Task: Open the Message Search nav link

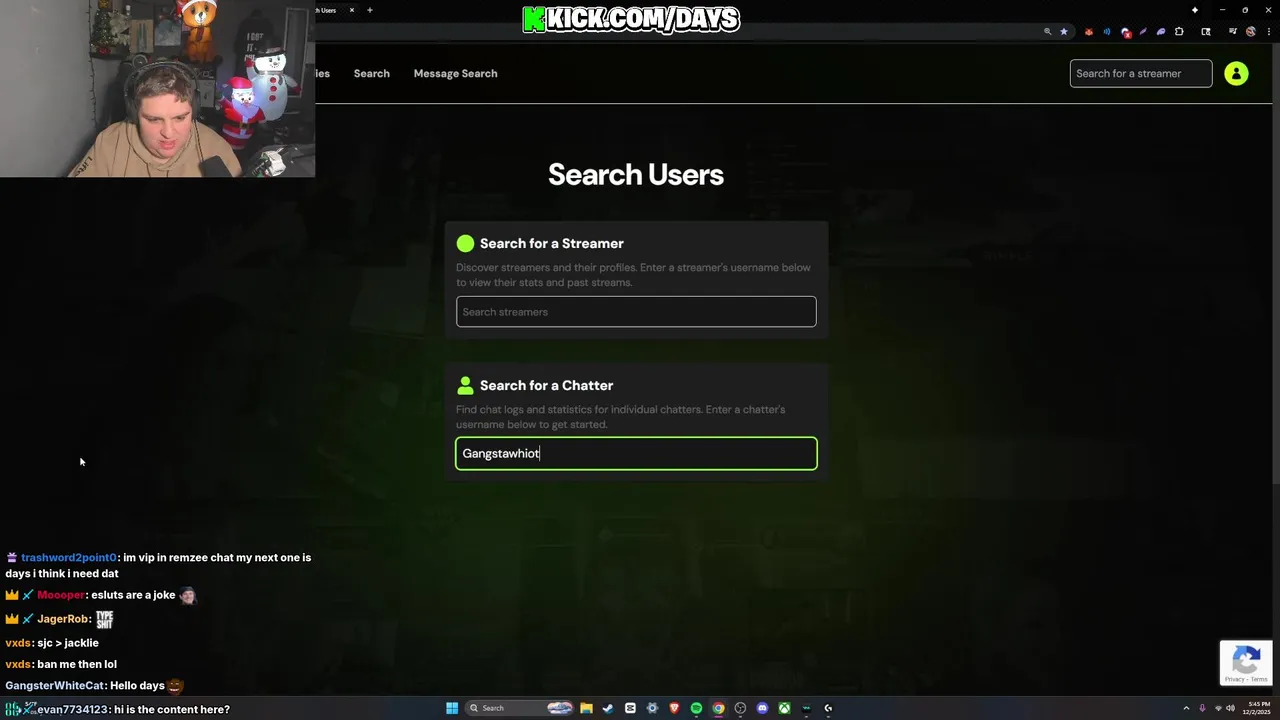Action: coord(455,73)
